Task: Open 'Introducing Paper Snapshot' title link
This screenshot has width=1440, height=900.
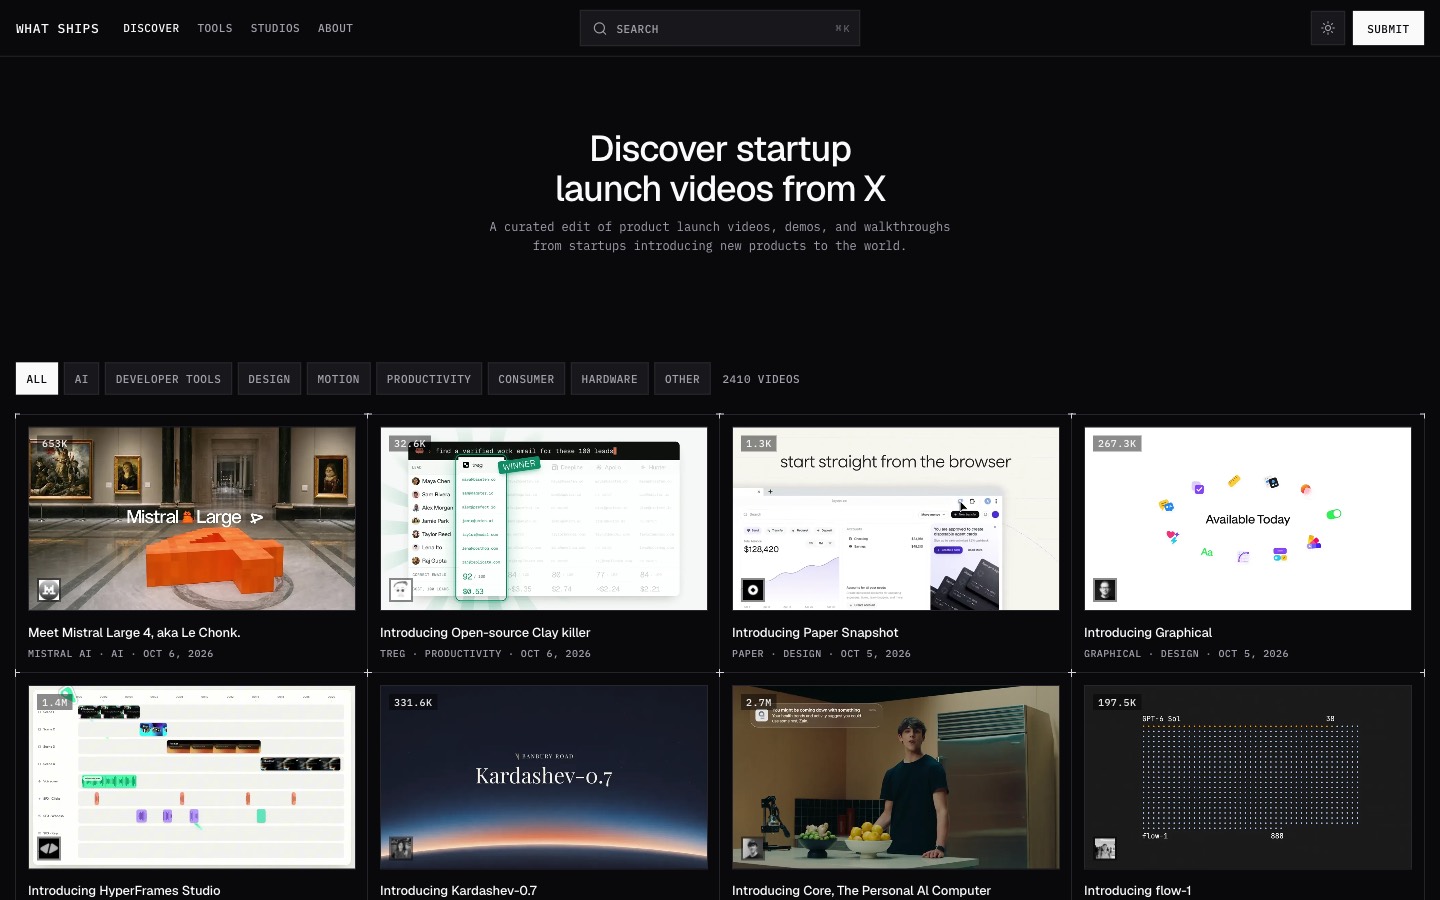Action: tap(815, 632)
